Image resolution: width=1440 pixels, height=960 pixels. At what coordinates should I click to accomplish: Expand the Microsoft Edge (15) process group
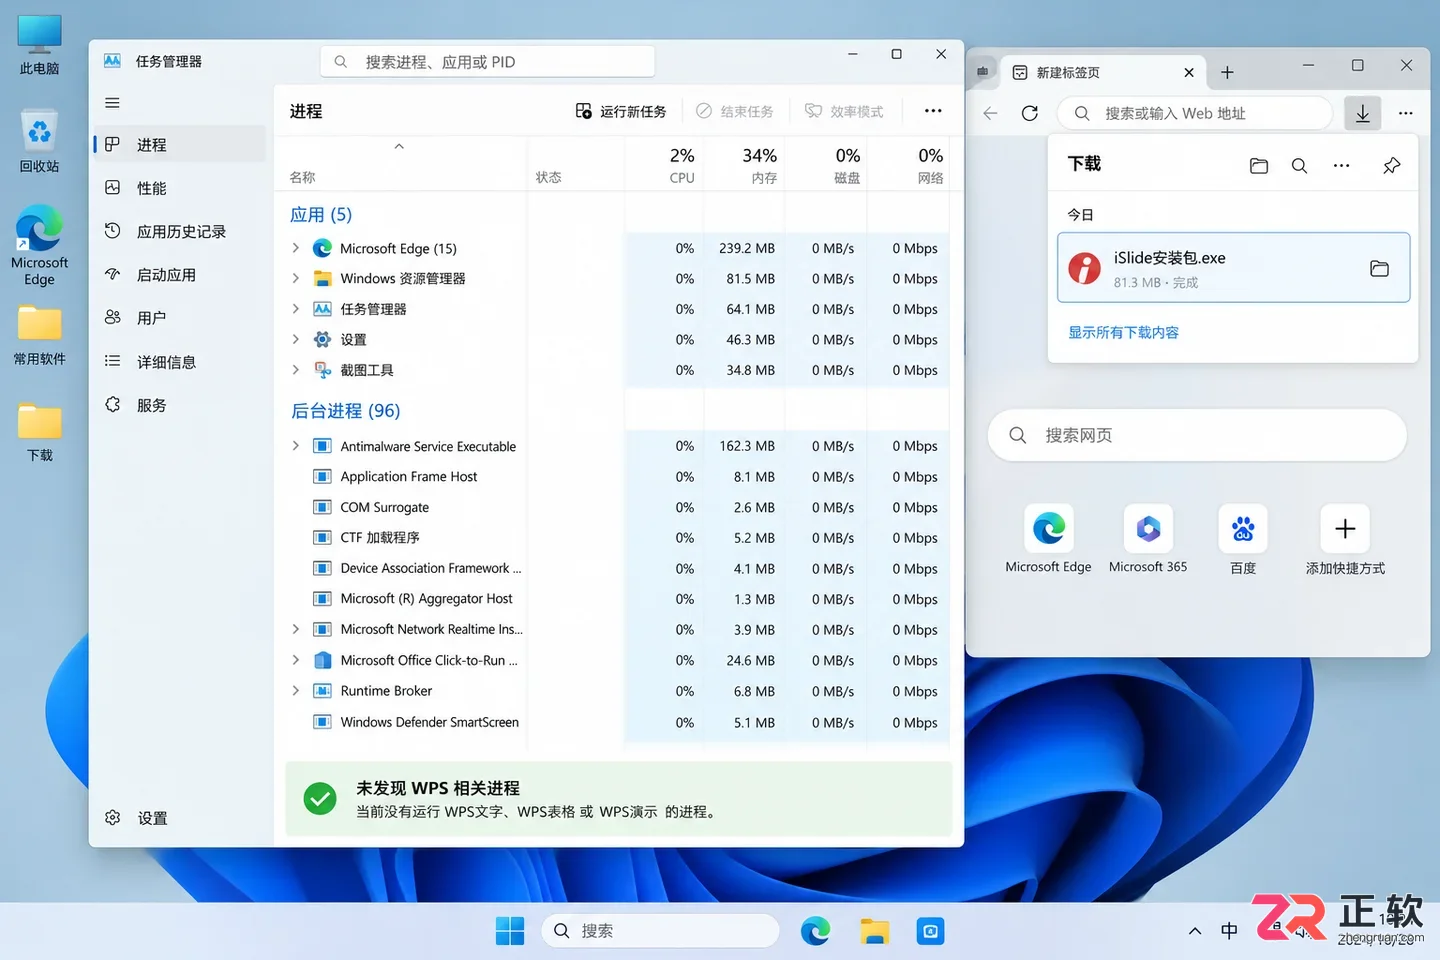coord(296,248)
